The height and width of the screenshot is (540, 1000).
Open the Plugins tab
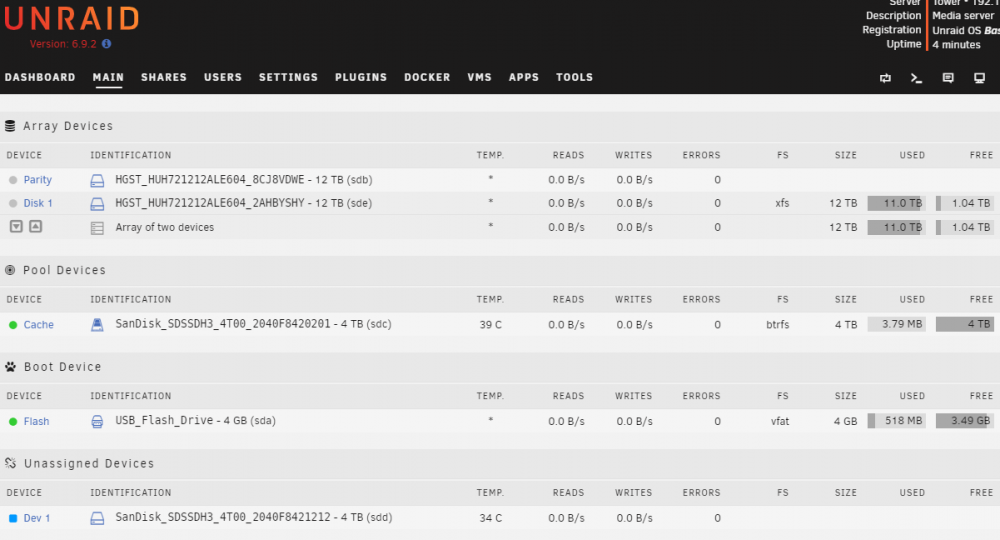[361, 77]
